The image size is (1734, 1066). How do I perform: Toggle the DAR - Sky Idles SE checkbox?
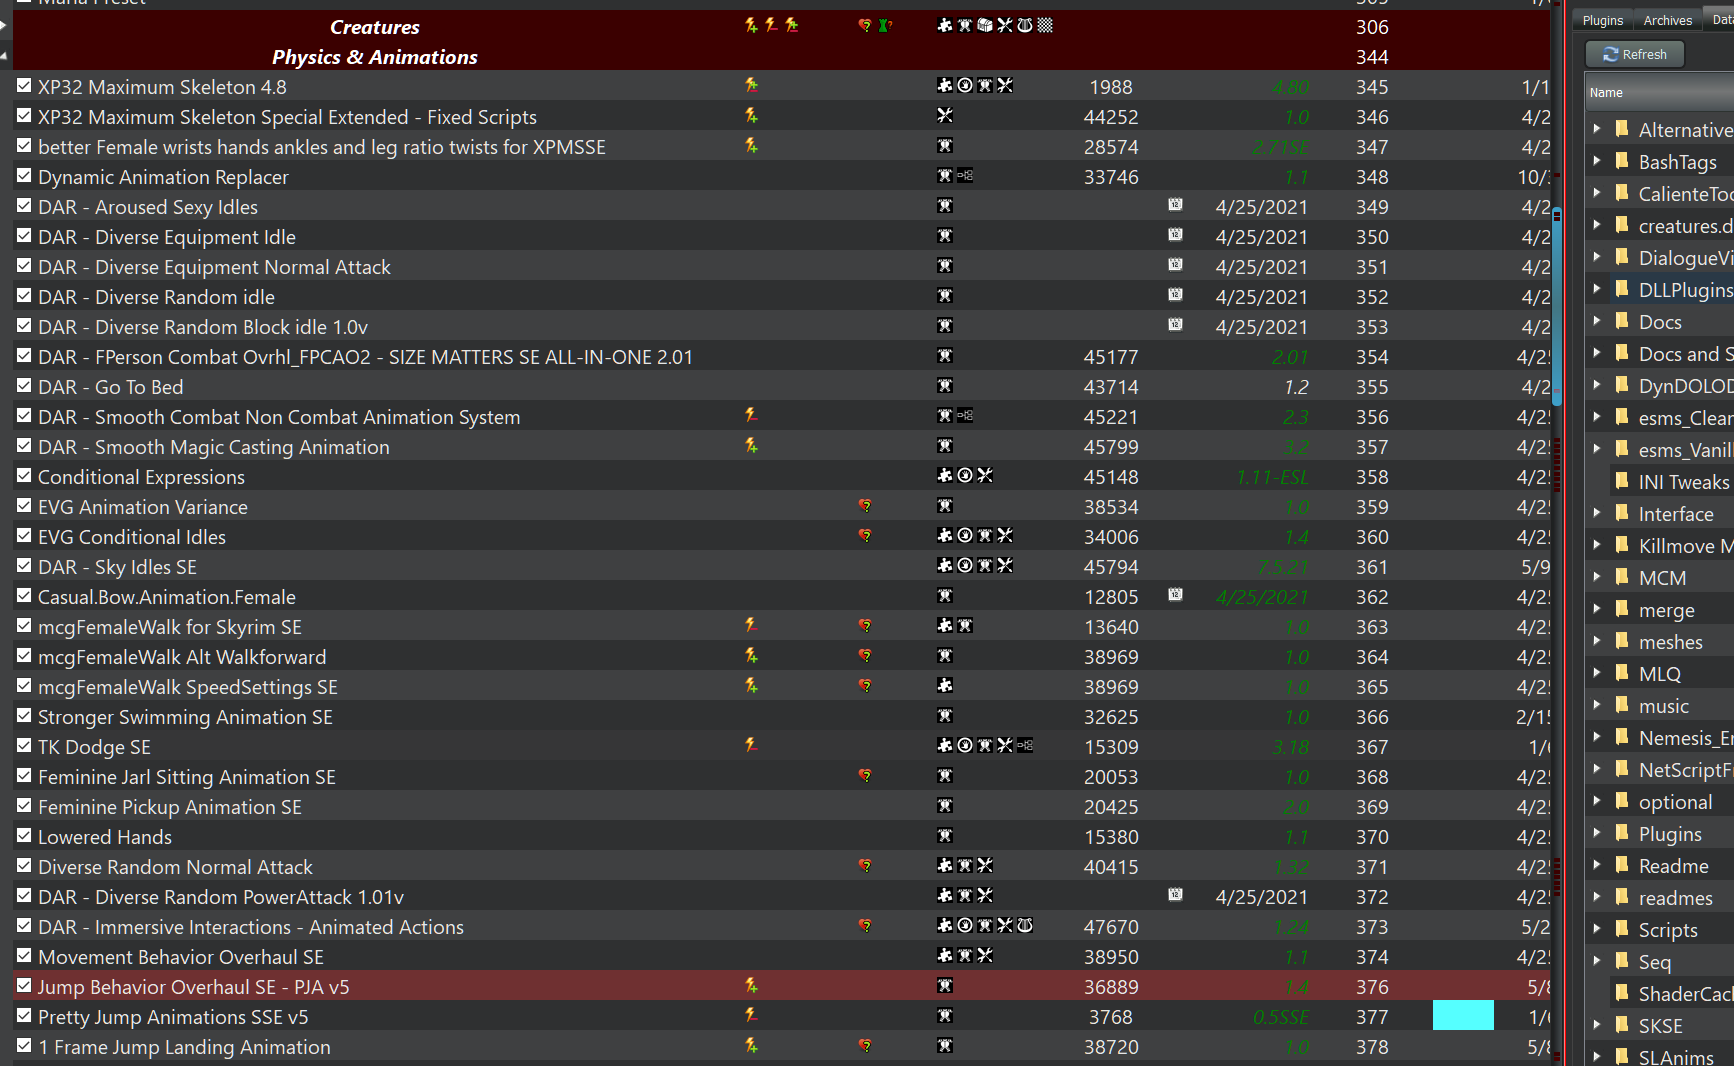point(24,566)
